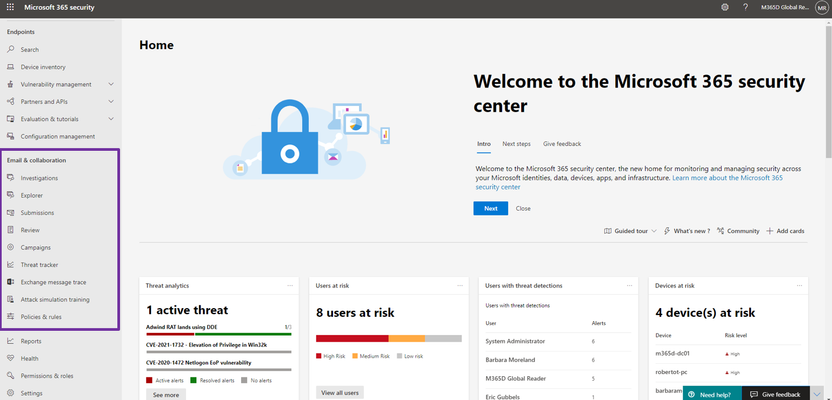Click the Search magnifier icon in sidebar
832x400 pixels.
(x=11, y=49)
